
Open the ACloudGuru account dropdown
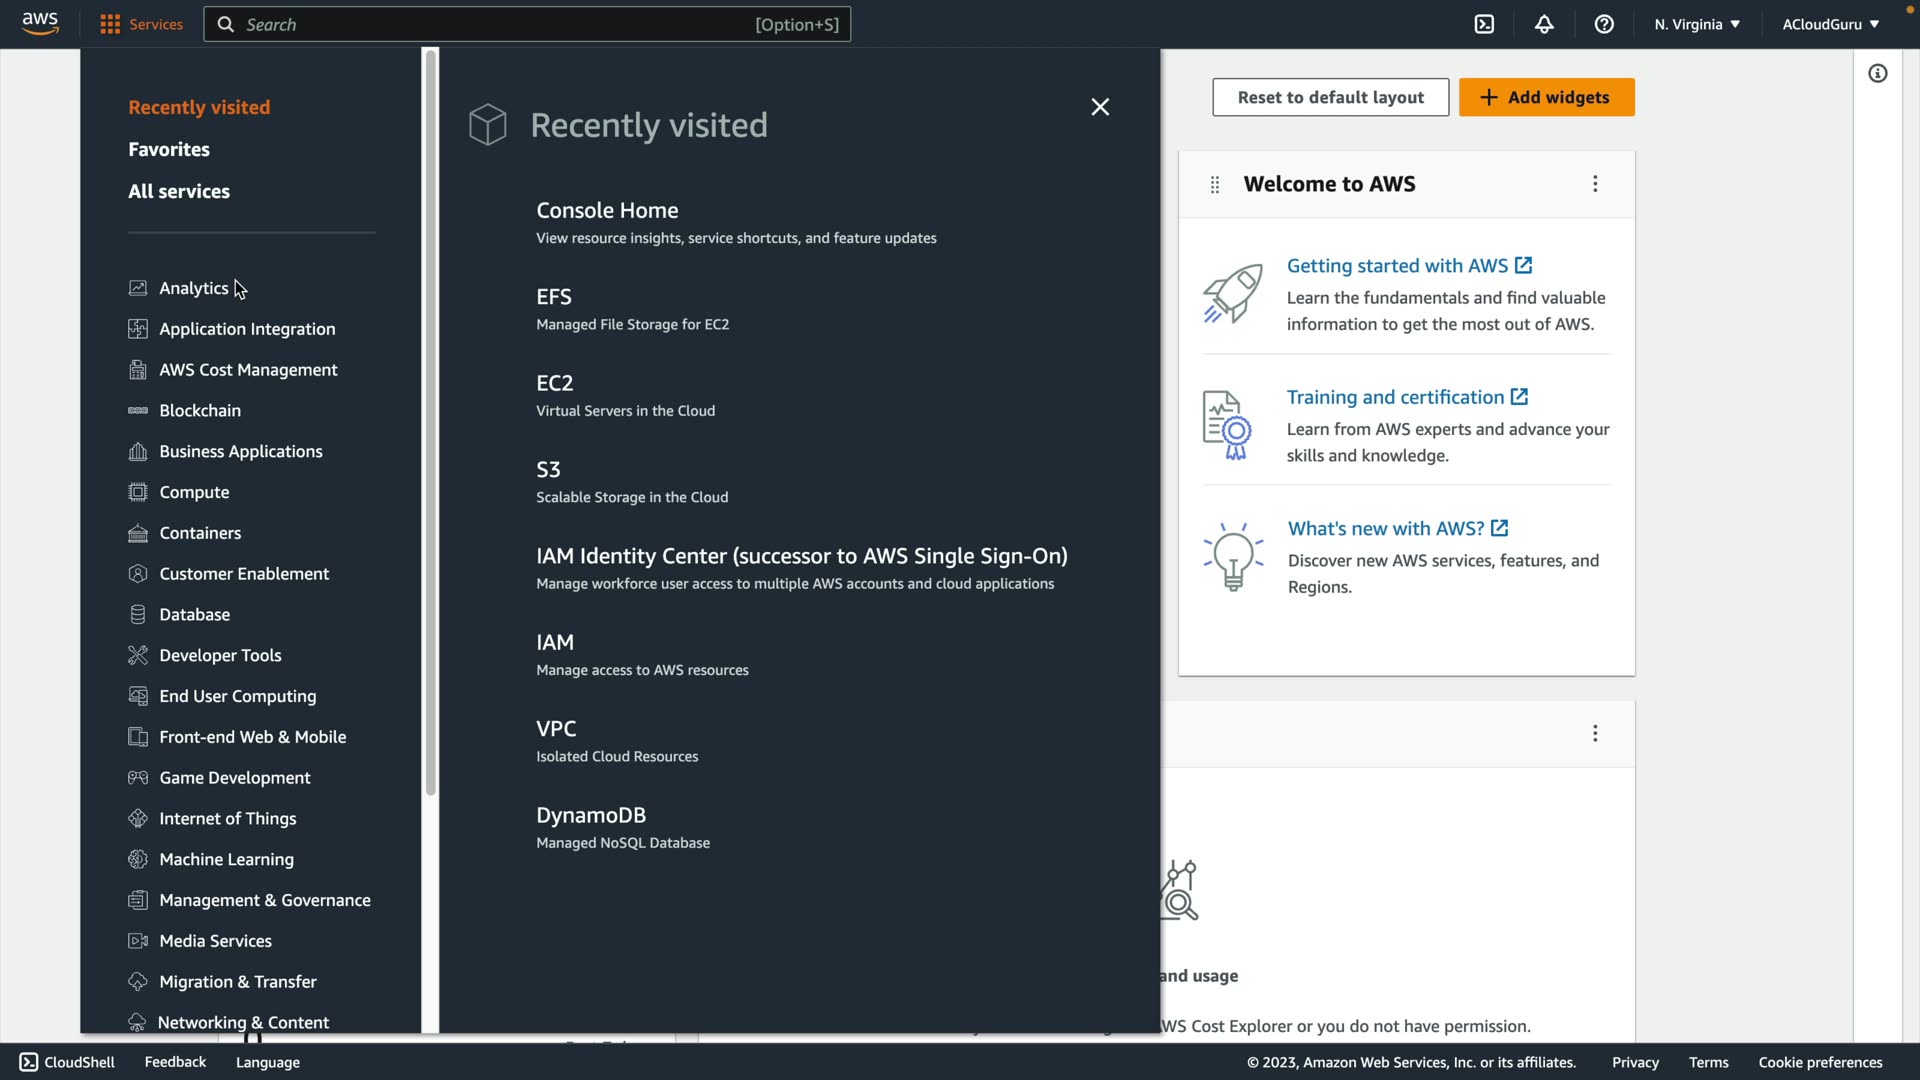pyautogui.click(x=1830, y=24)
